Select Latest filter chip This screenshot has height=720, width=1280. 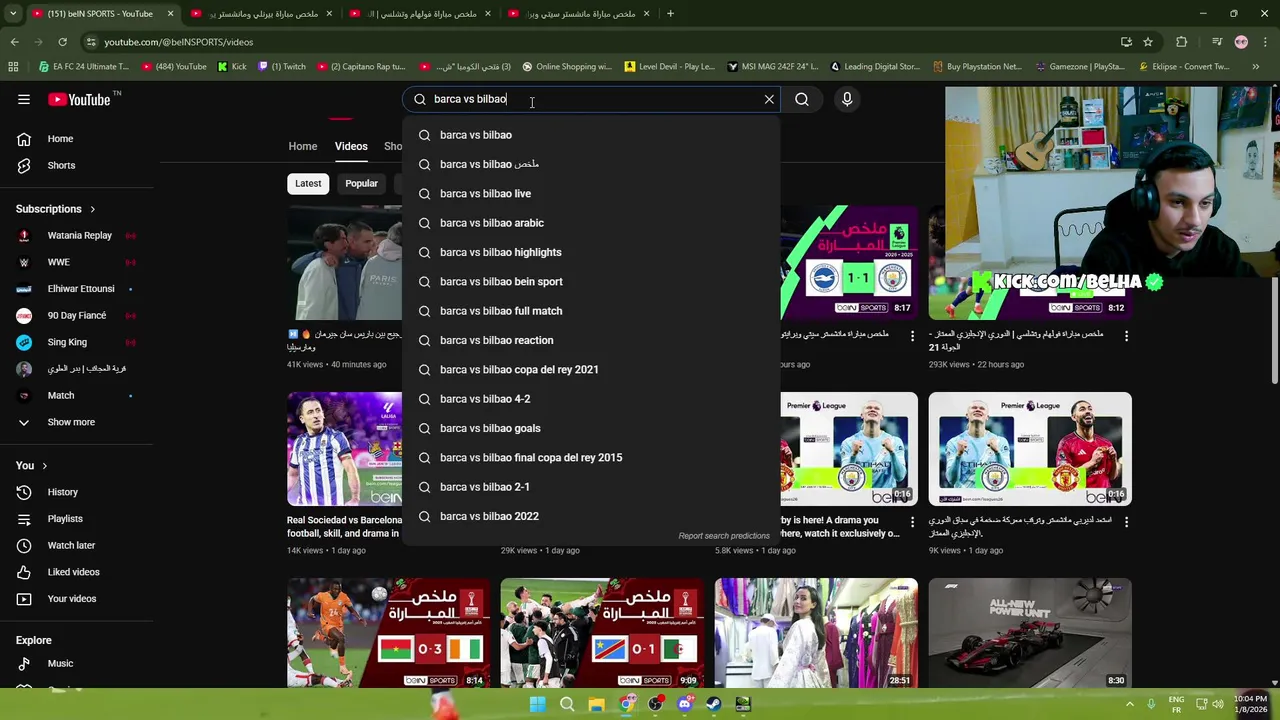pos(308,184)
